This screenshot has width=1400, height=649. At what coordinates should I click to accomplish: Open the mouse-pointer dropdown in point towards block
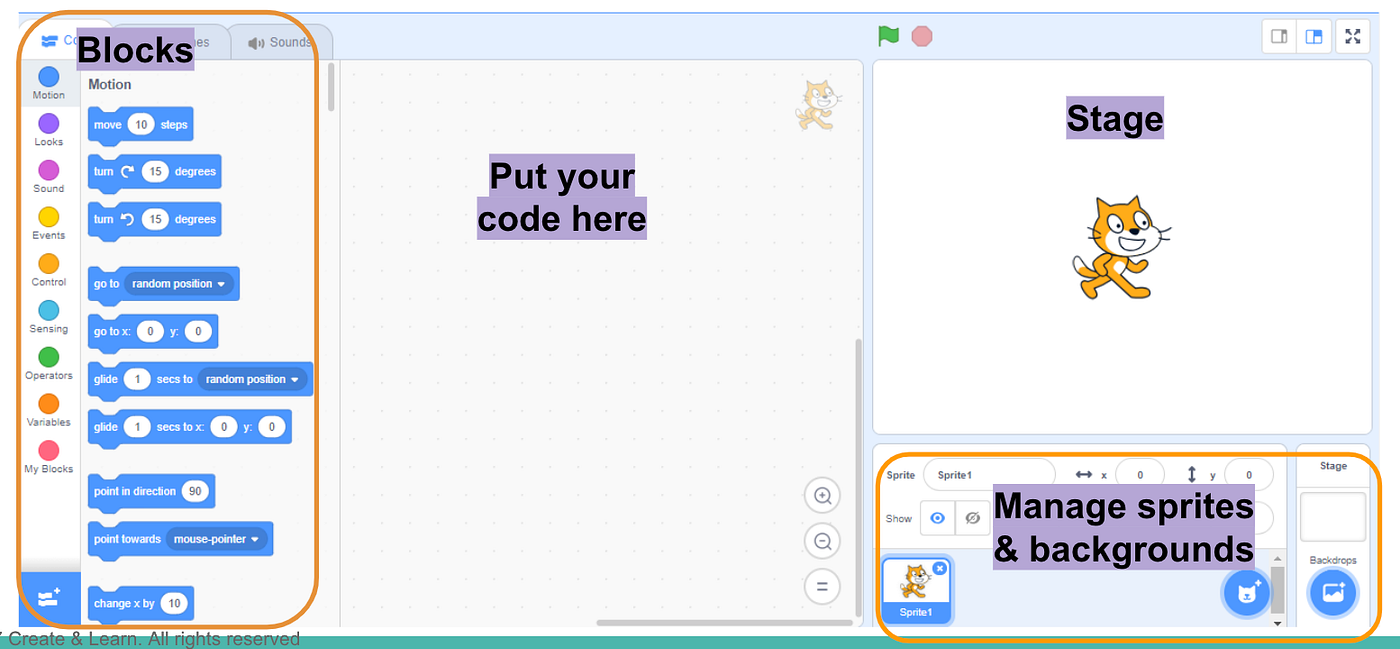[x=219, y=538]
